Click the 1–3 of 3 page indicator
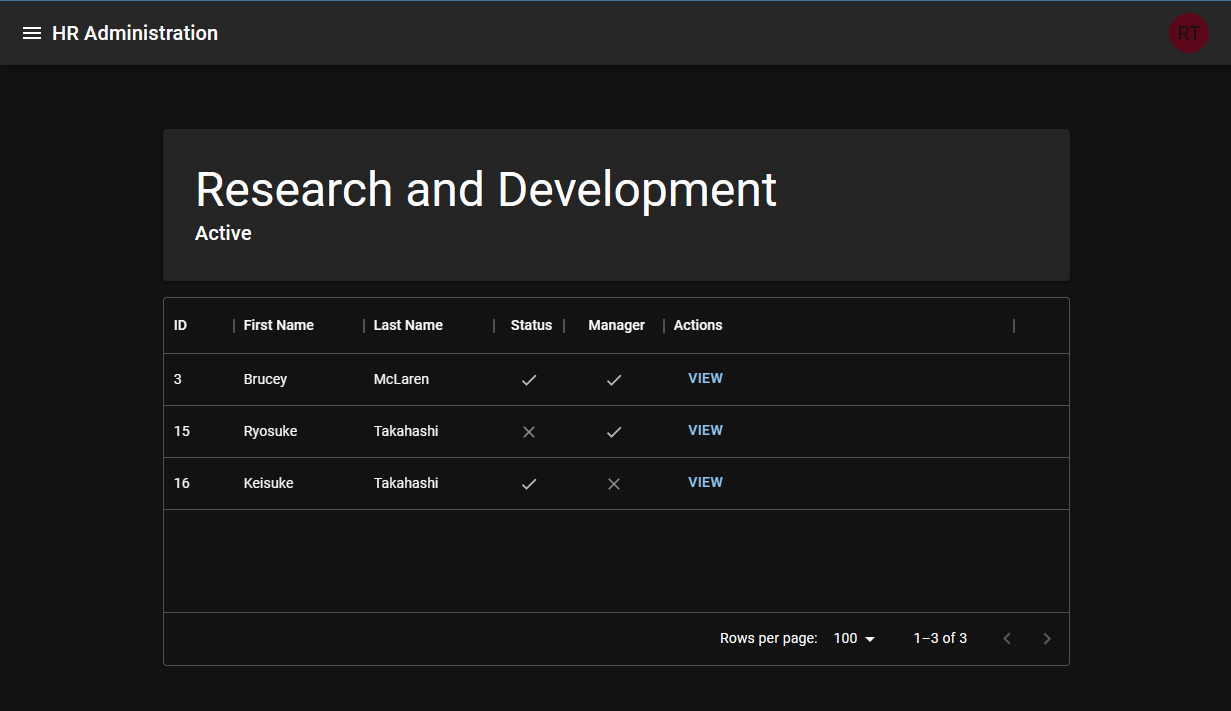1231x711 pixels. [x=940, y=638]
